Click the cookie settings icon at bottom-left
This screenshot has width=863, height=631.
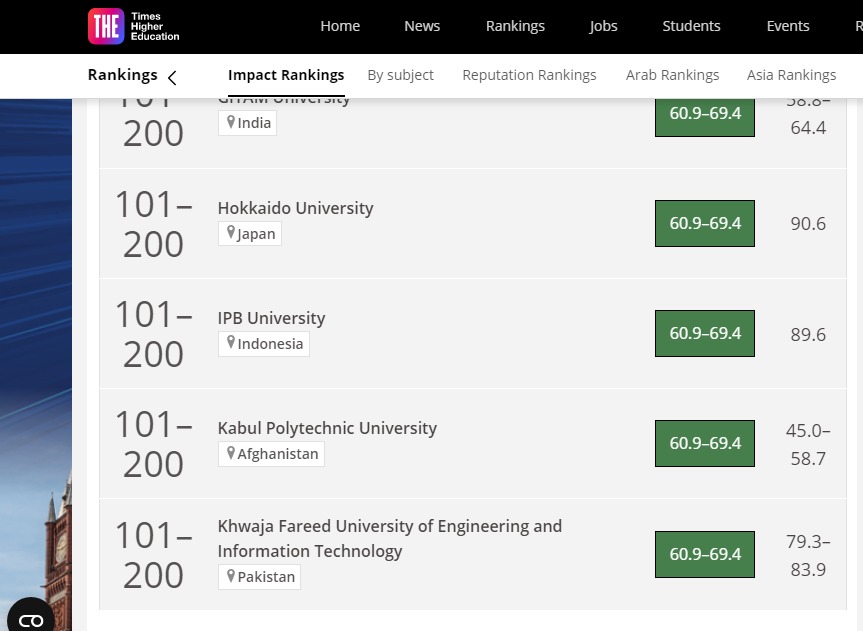(x=31, y=619)
